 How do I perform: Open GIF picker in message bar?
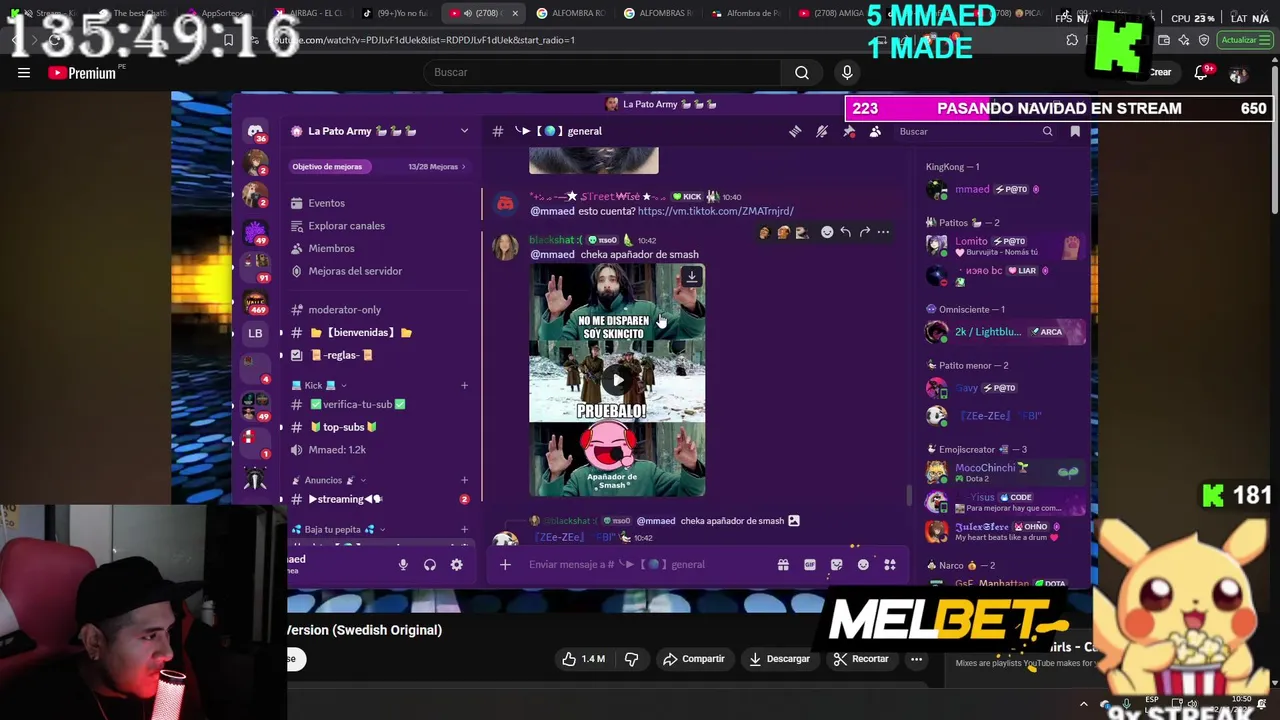(x=810, y=565)
